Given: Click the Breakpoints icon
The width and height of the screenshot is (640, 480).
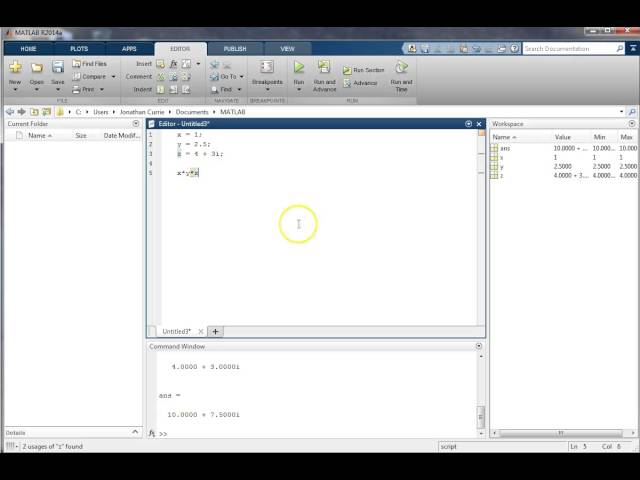Looking at the screenshot, I should (267, 67).
